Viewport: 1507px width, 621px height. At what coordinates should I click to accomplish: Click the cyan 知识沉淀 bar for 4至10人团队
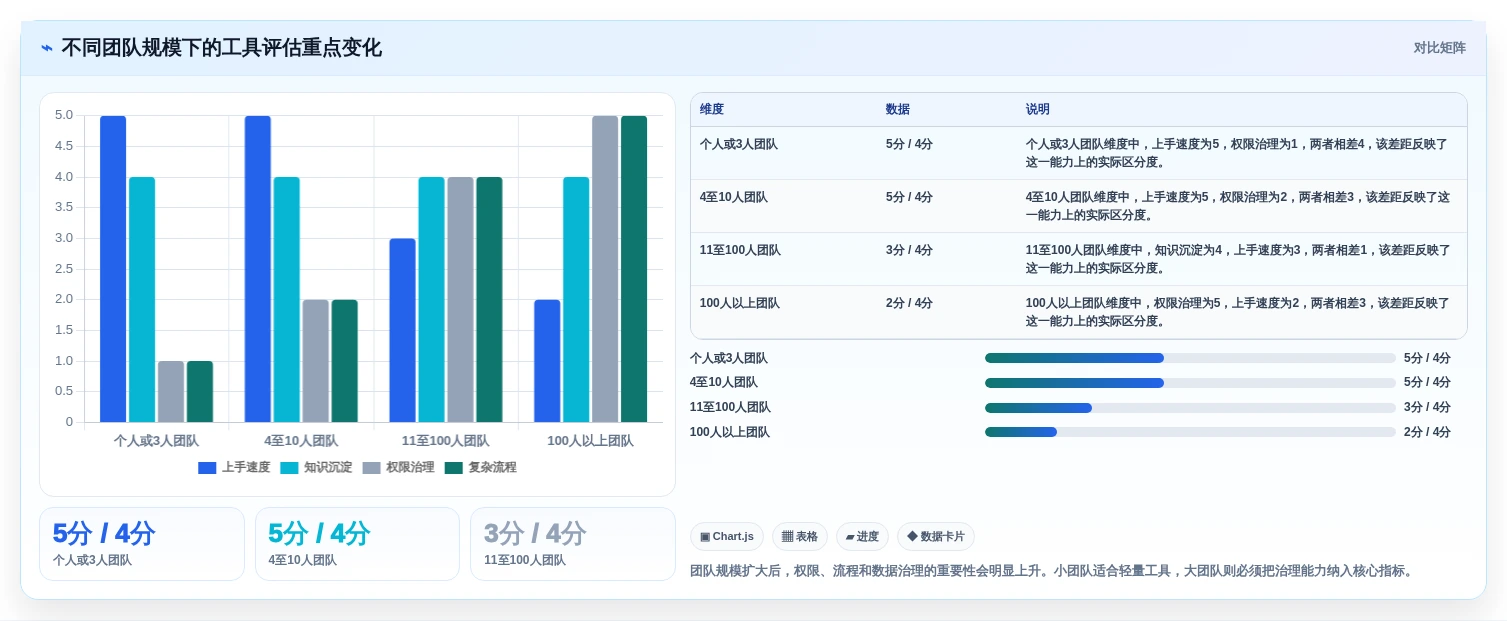(286, 299)
